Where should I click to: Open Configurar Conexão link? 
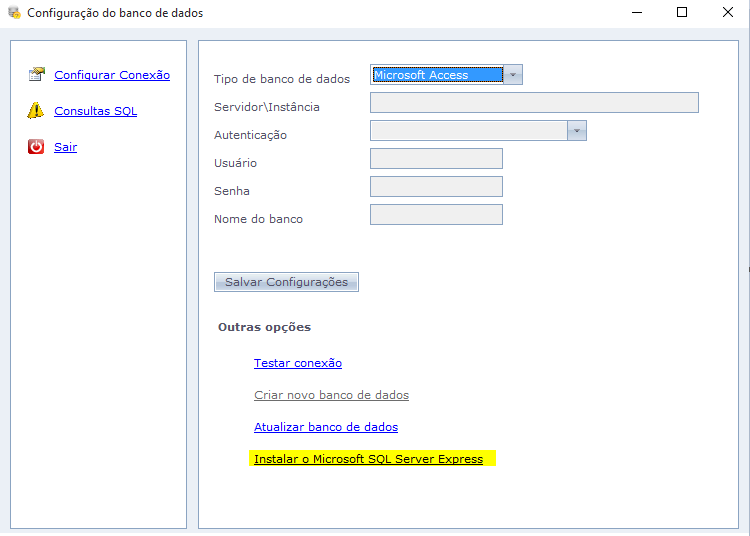pos(112,75)
